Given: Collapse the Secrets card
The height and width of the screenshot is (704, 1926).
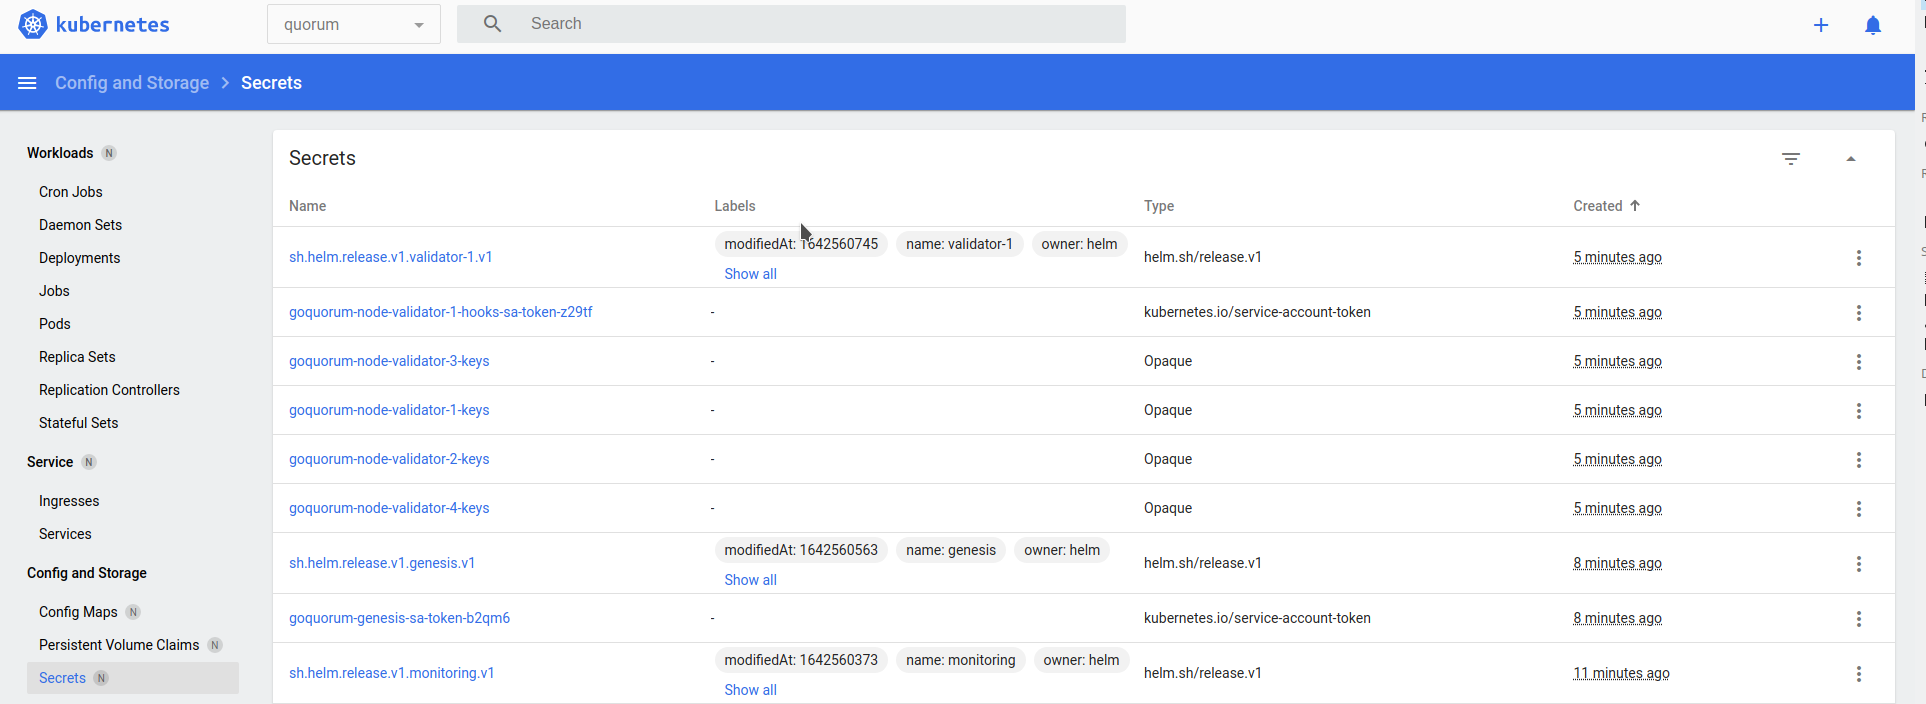Looking at the screenshot, I should (1850, 159).
